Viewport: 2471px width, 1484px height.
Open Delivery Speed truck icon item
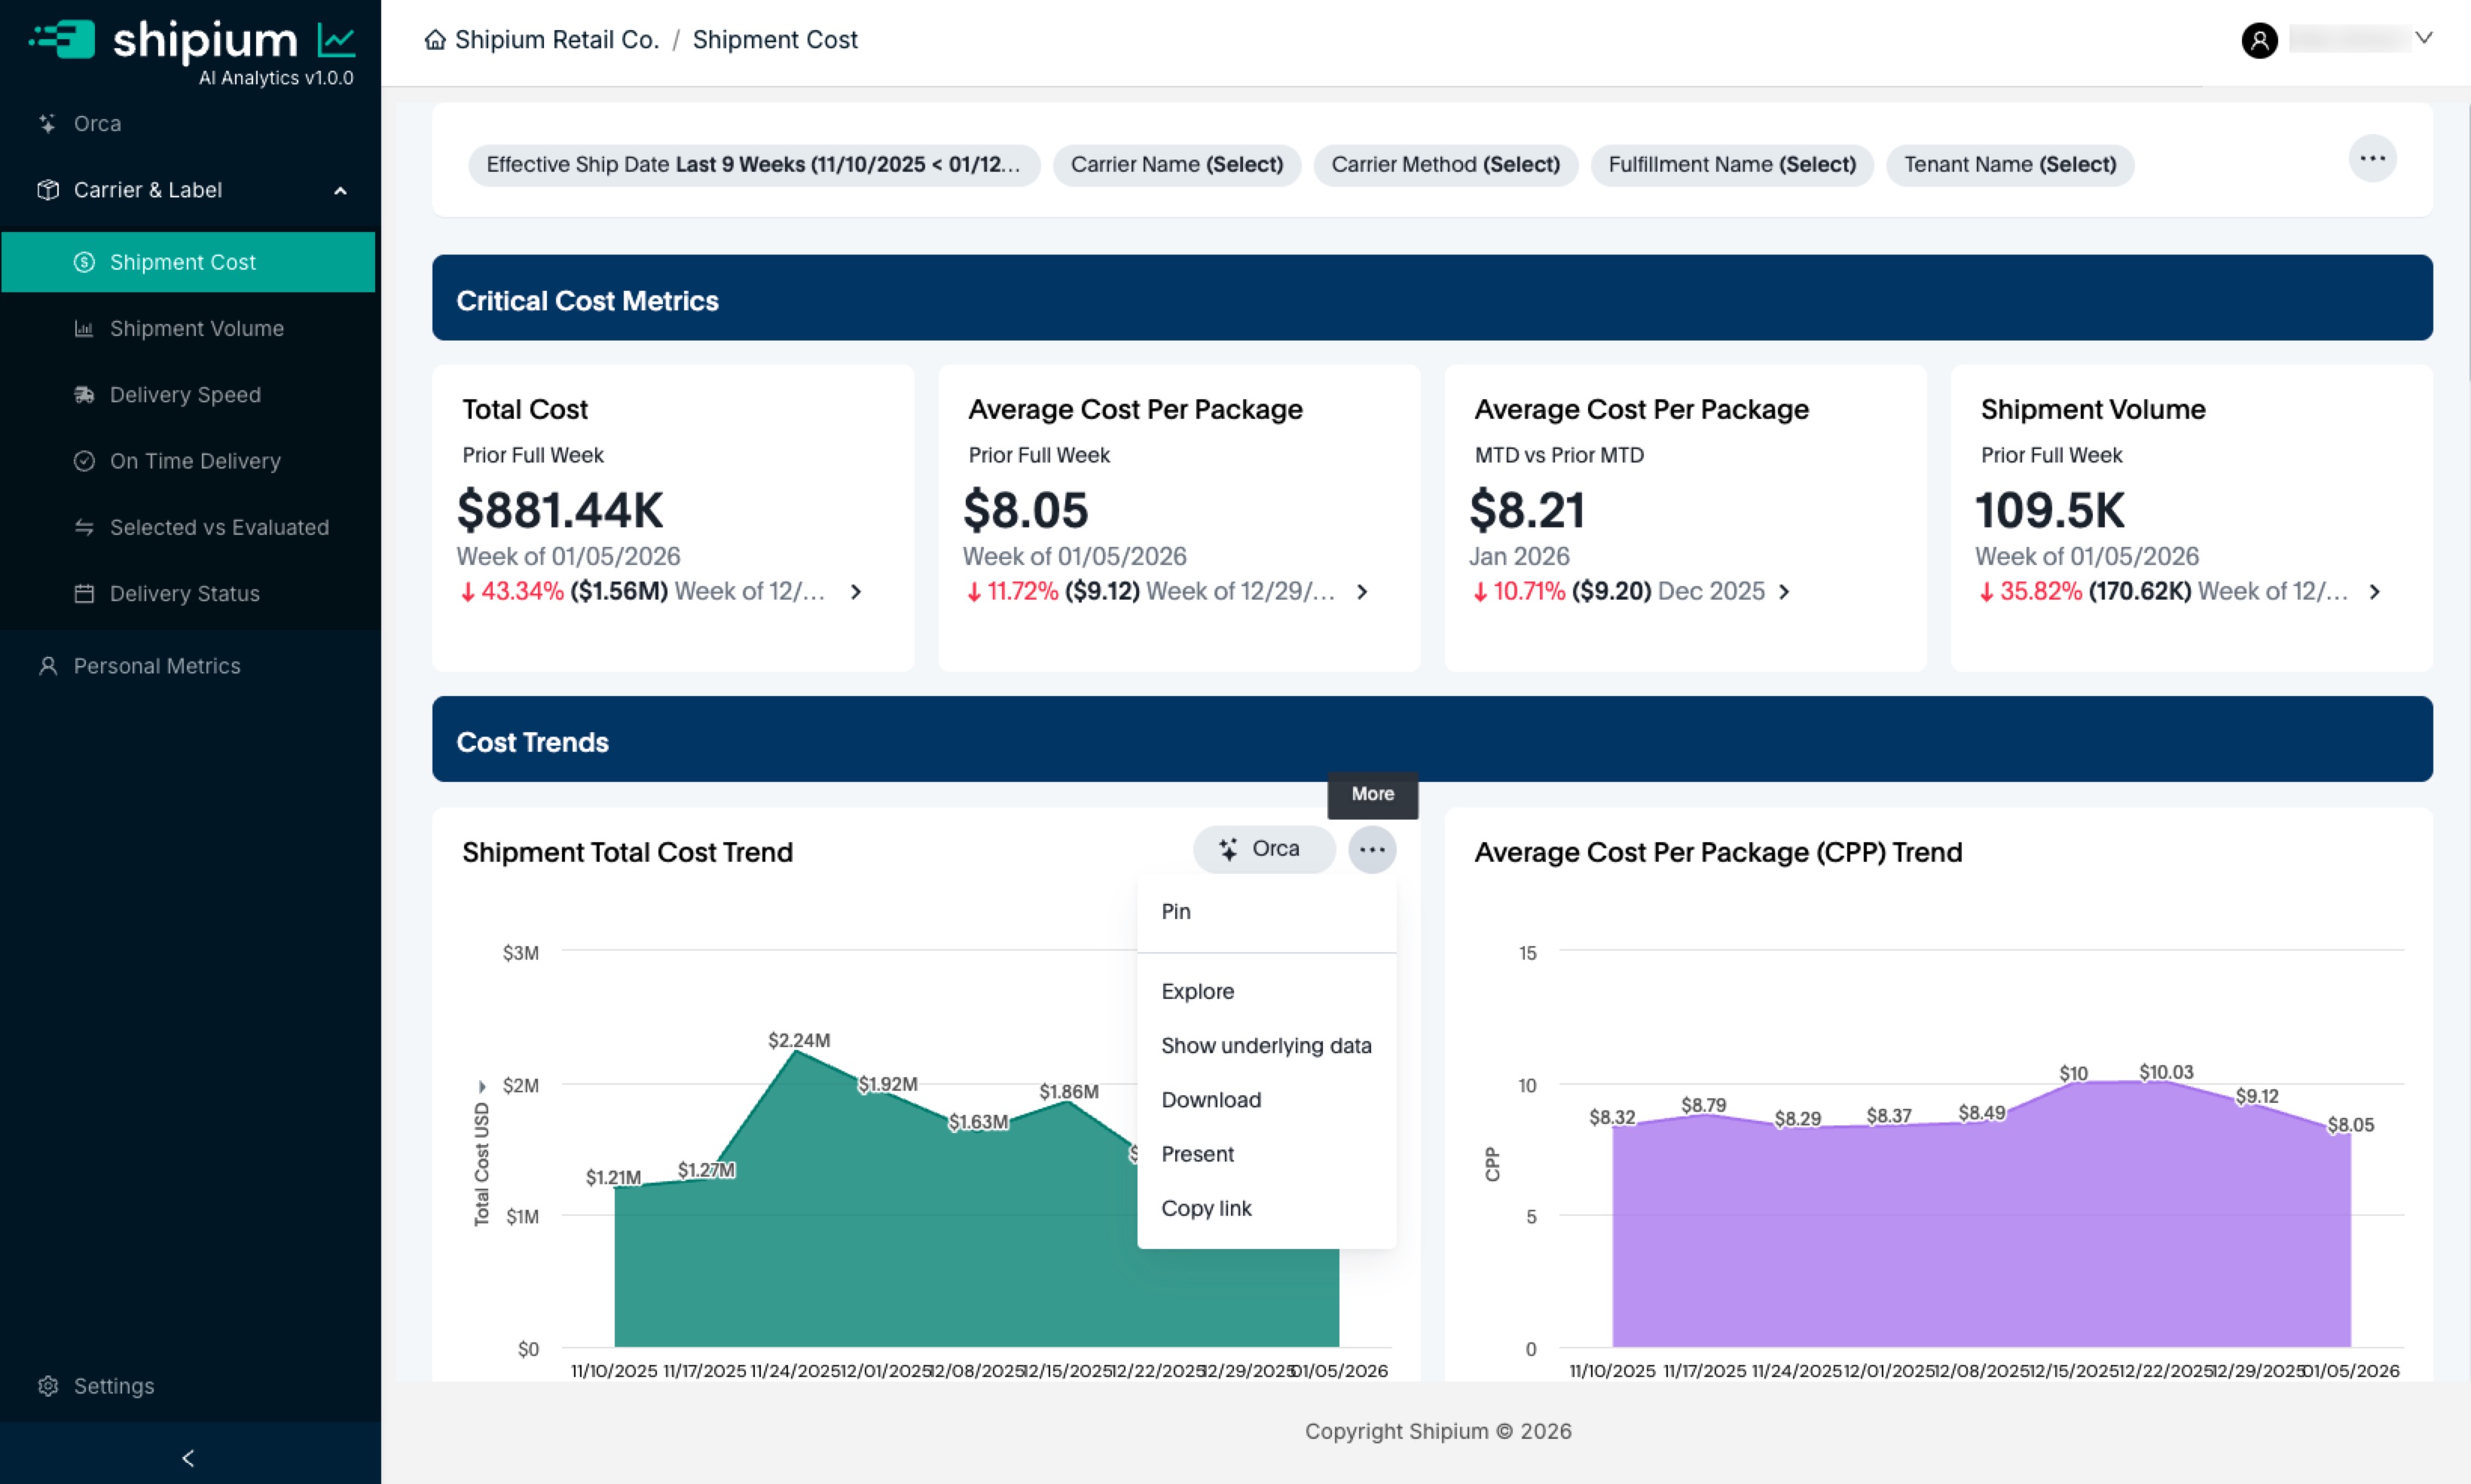pyautogui.click(x=84, y=394)
